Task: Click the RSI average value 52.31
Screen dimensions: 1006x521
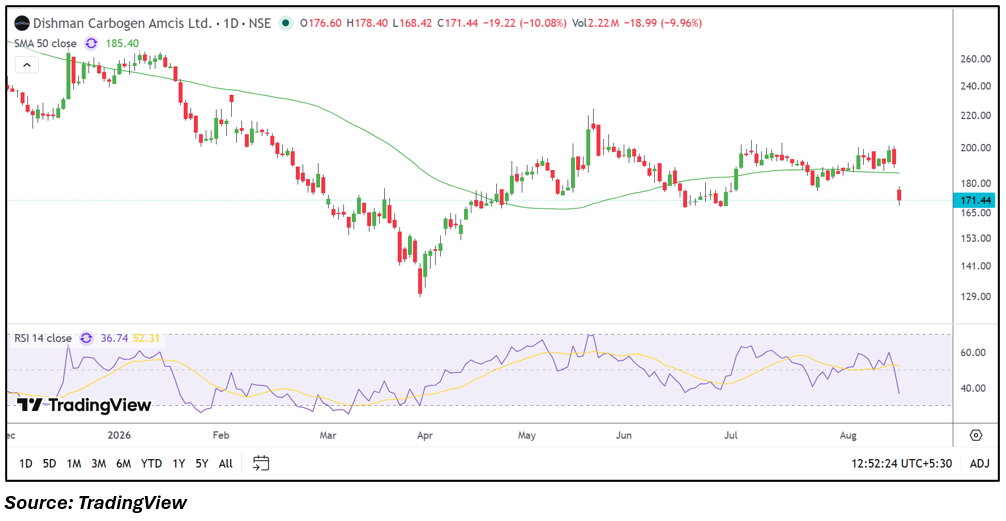Action: (x=146, y=338)
